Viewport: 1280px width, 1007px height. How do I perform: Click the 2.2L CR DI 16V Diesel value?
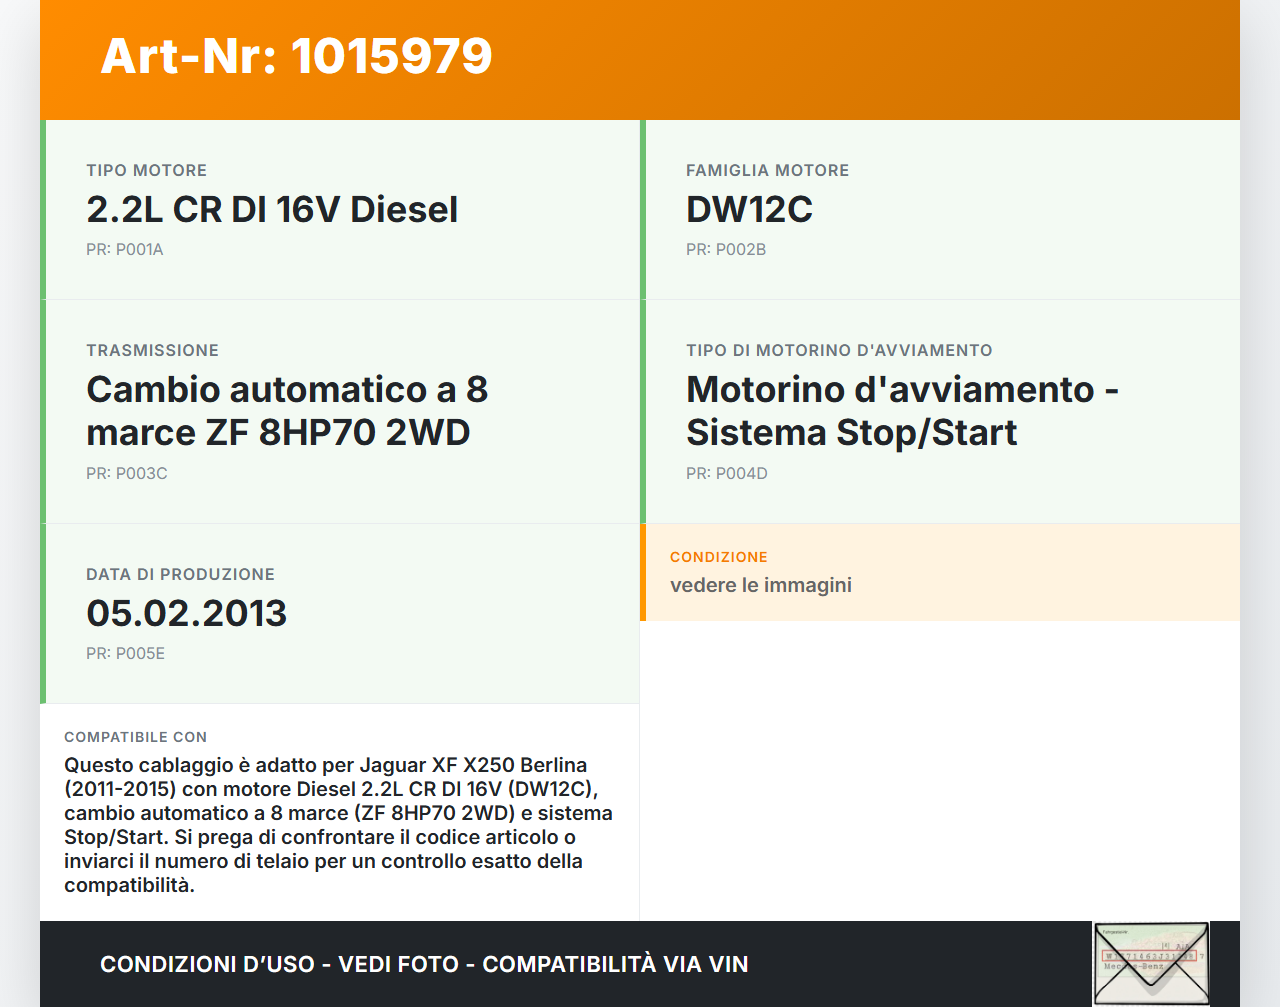click(272, 210)
